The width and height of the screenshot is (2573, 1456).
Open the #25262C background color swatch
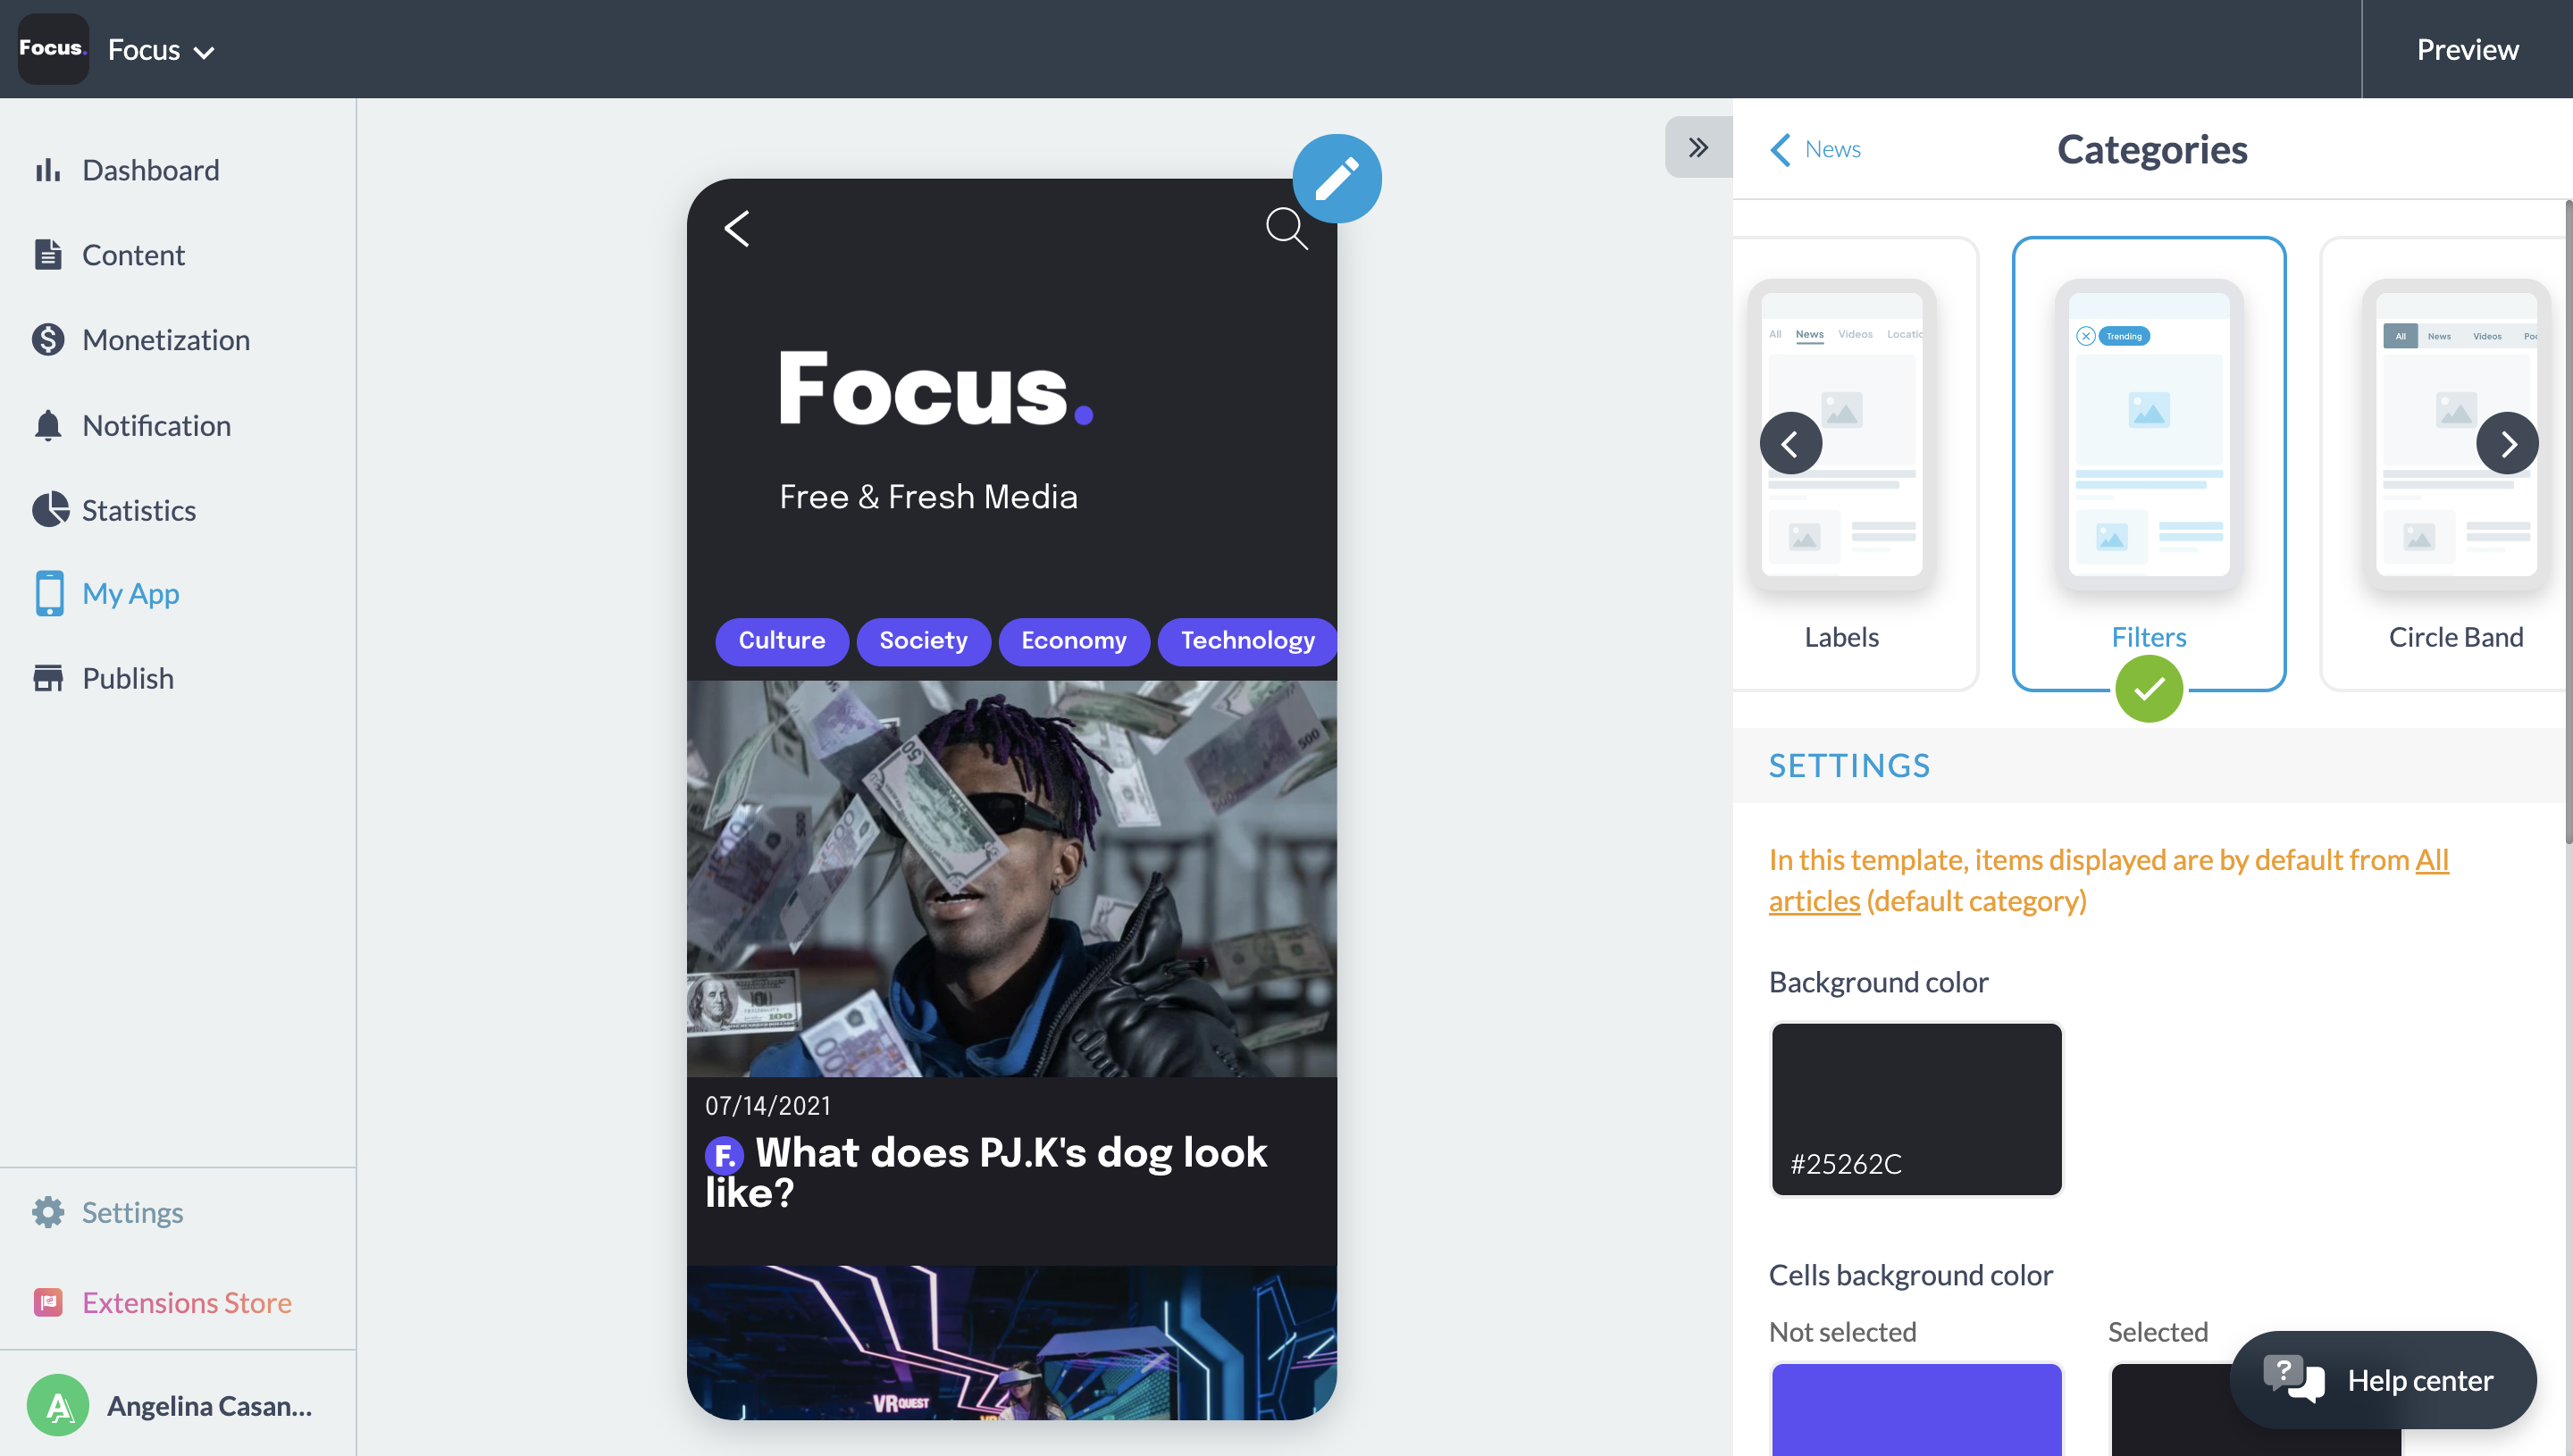[1916, 1108]
